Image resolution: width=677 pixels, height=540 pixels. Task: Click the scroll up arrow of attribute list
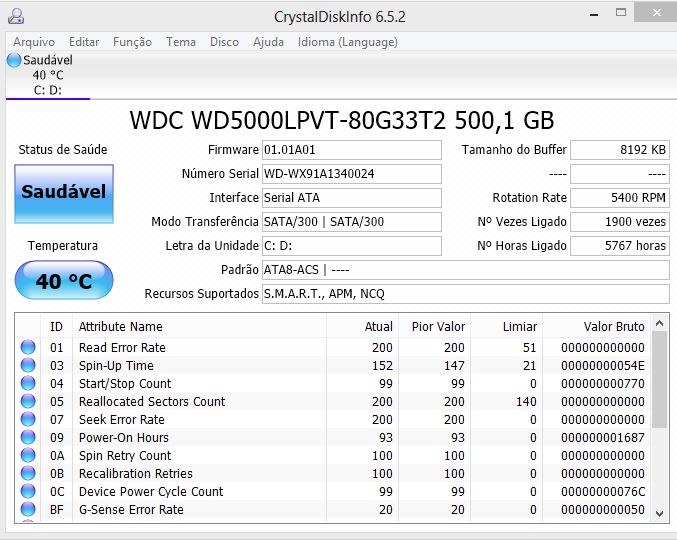[x=659, y=323]
